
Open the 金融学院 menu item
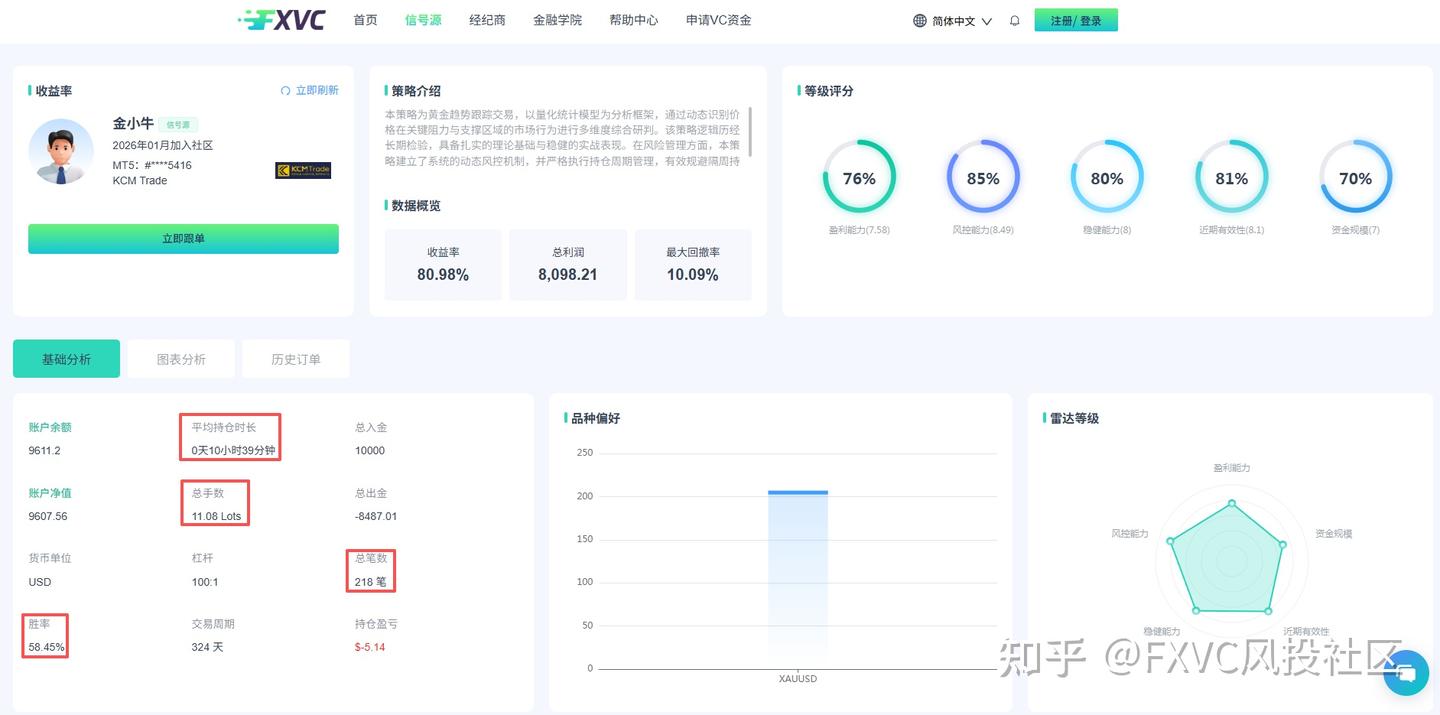[558, 19]
